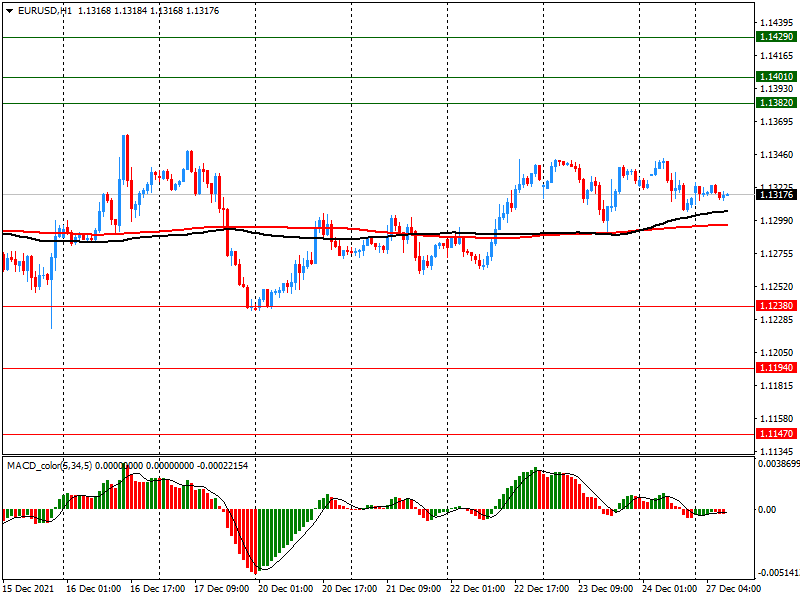Screen dimensions: 800x600
Task: Click the 20 Dec 01:00 time label
Action: (x=286, y=589)
